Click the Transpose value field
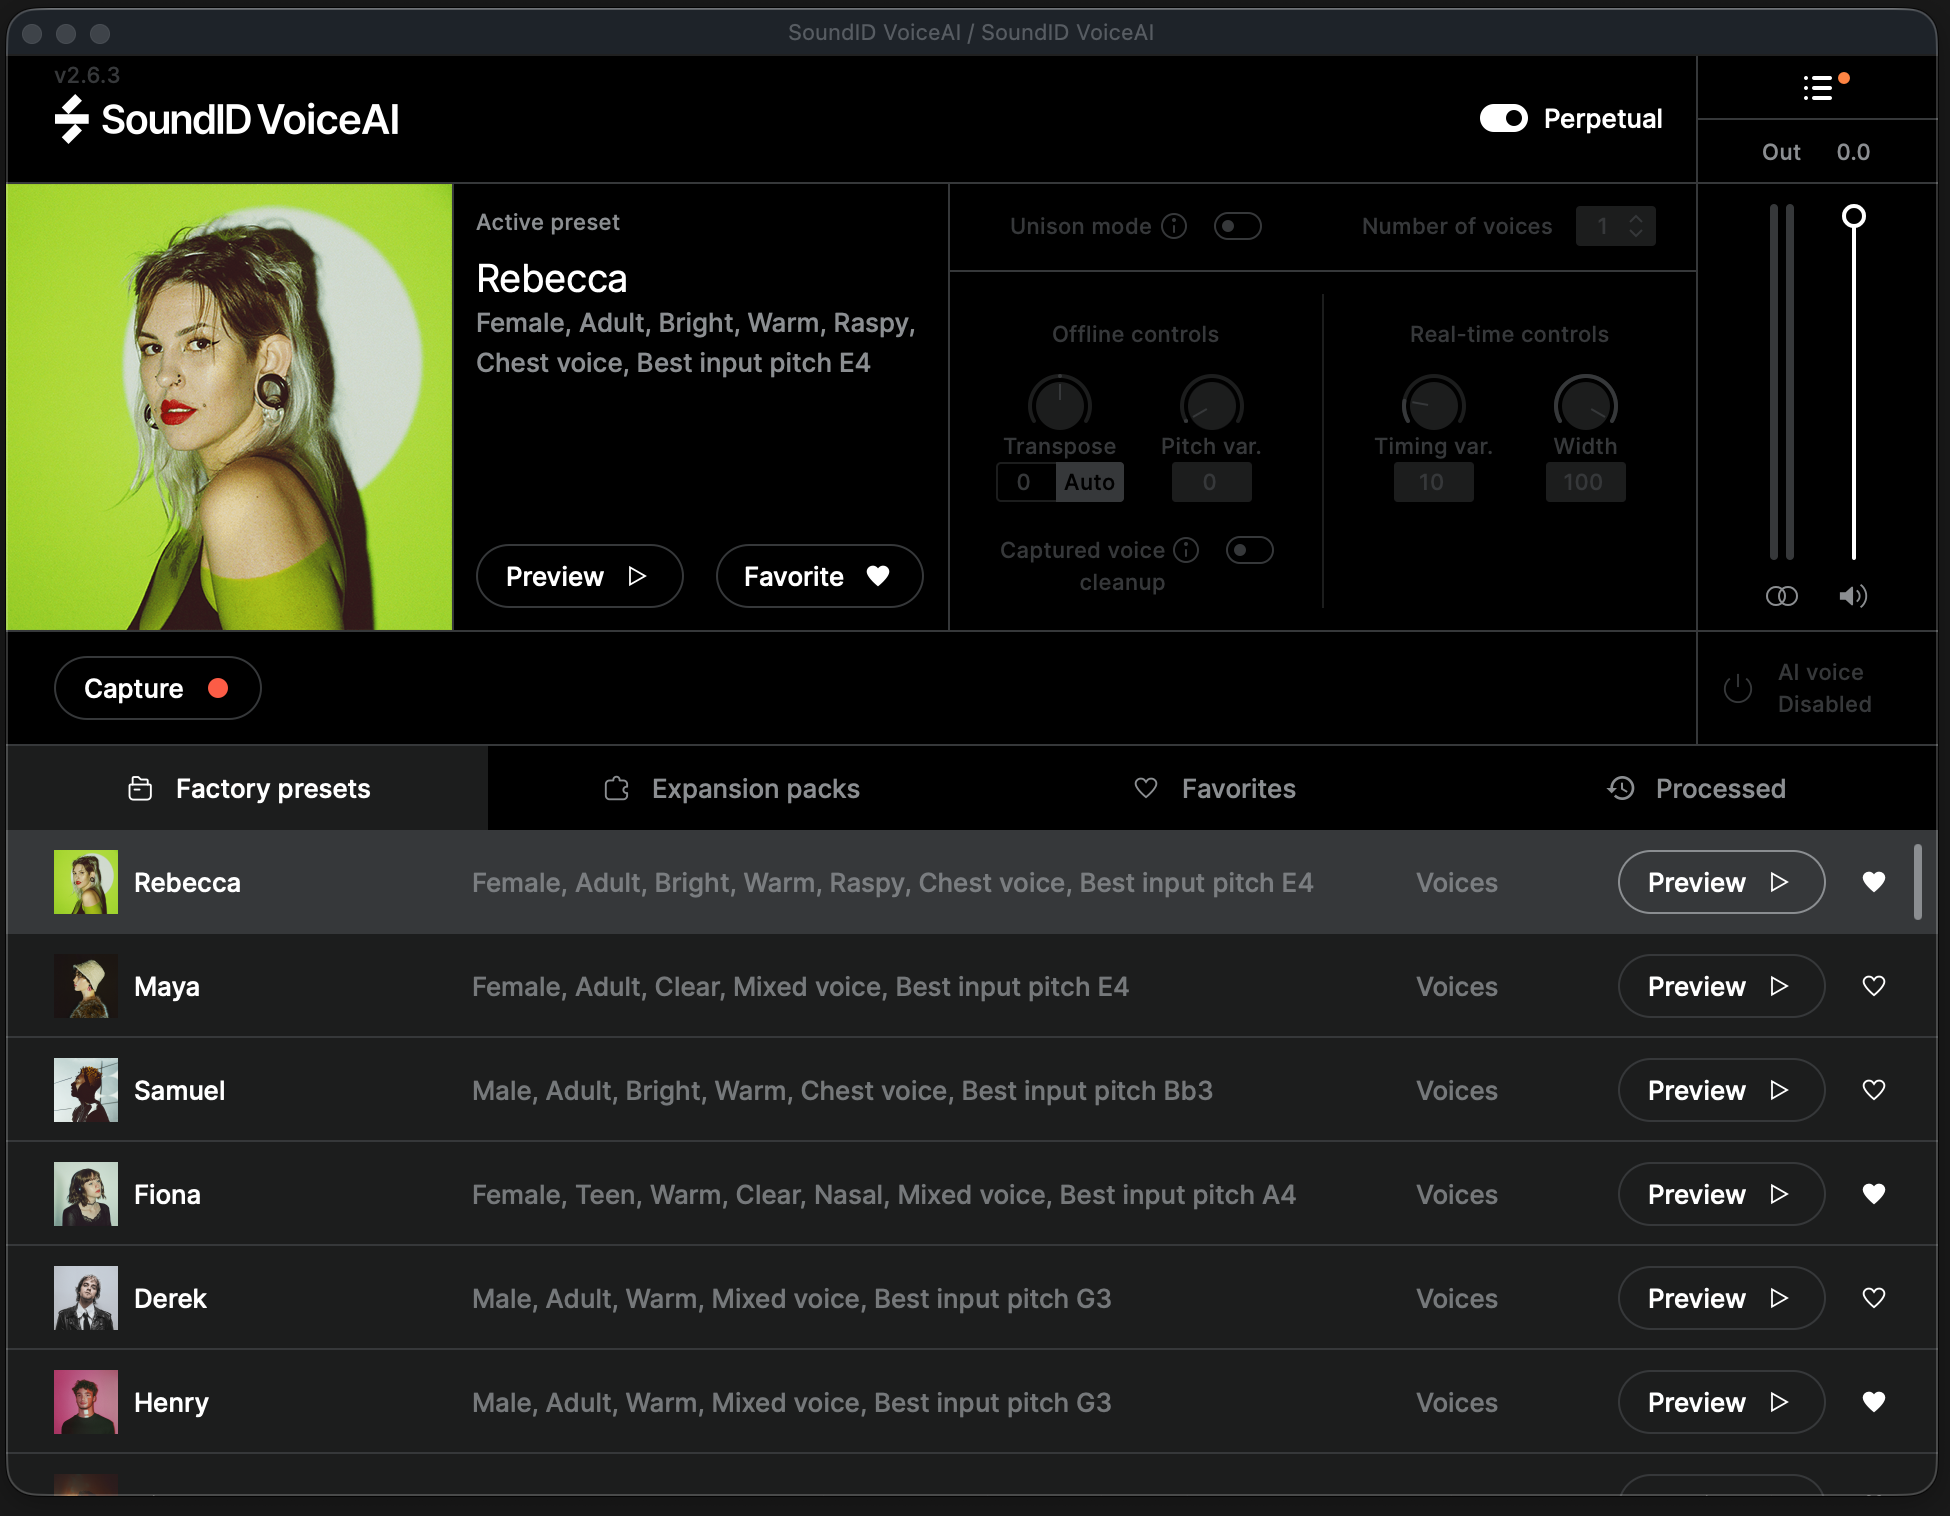The height and width of the screenshot is (1516, 1950). pyautogui.click(x=1025, y=482)
